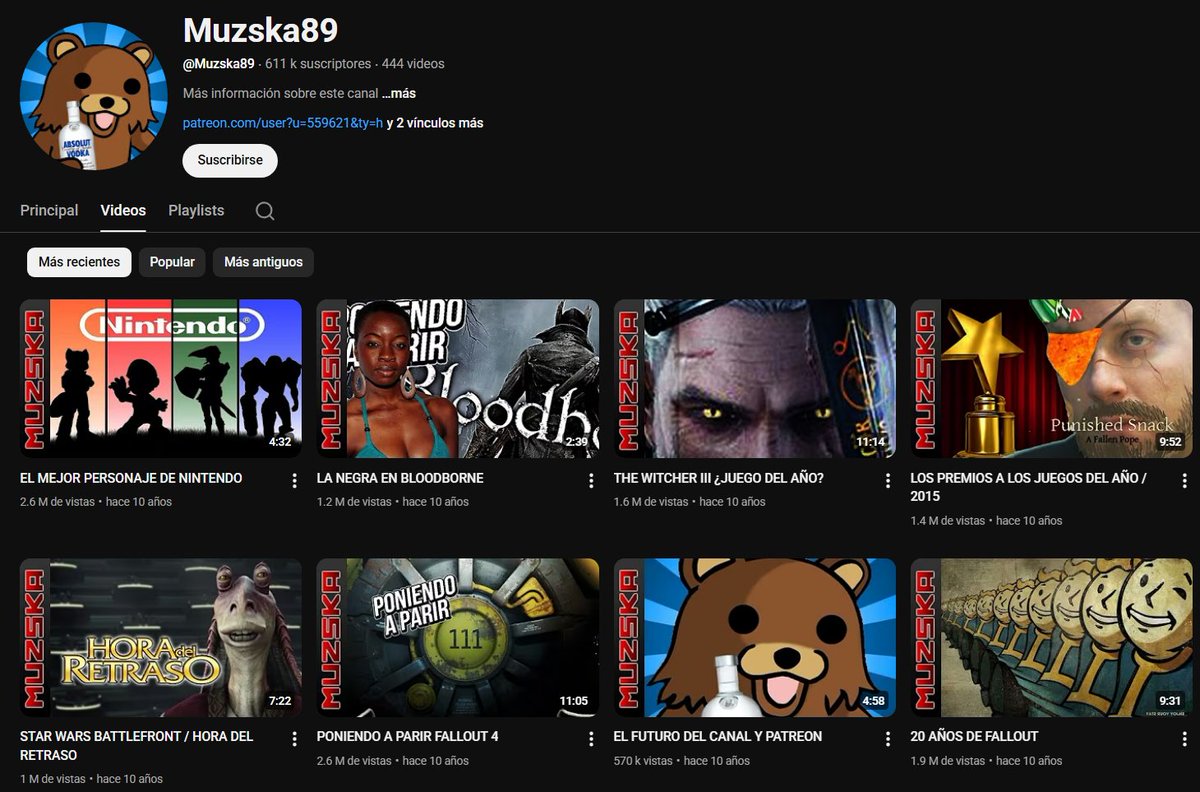This screenshot has height=792, width=1200.
Task: Open the channel search magnifier icon
Action: point(265,211)
